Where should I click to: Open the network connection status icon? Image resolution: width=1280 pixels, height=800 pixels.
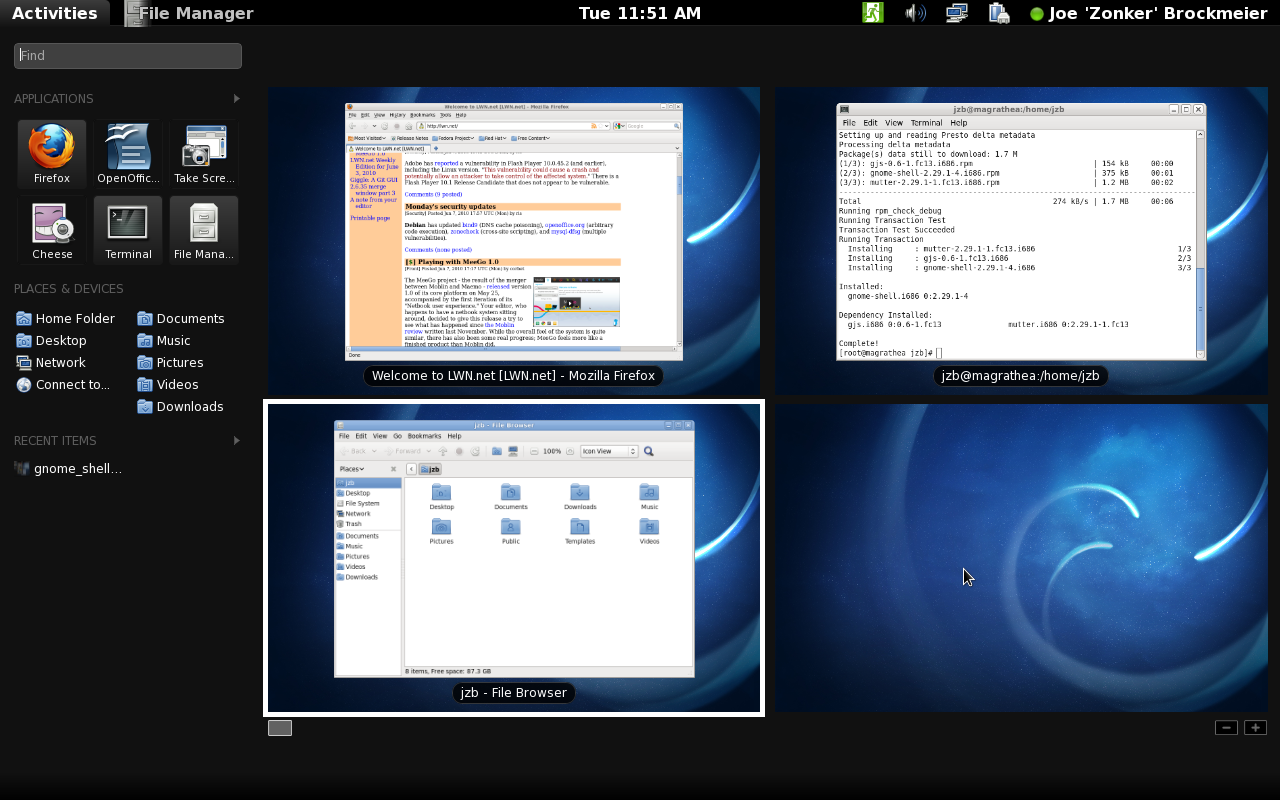click(957, 13)
